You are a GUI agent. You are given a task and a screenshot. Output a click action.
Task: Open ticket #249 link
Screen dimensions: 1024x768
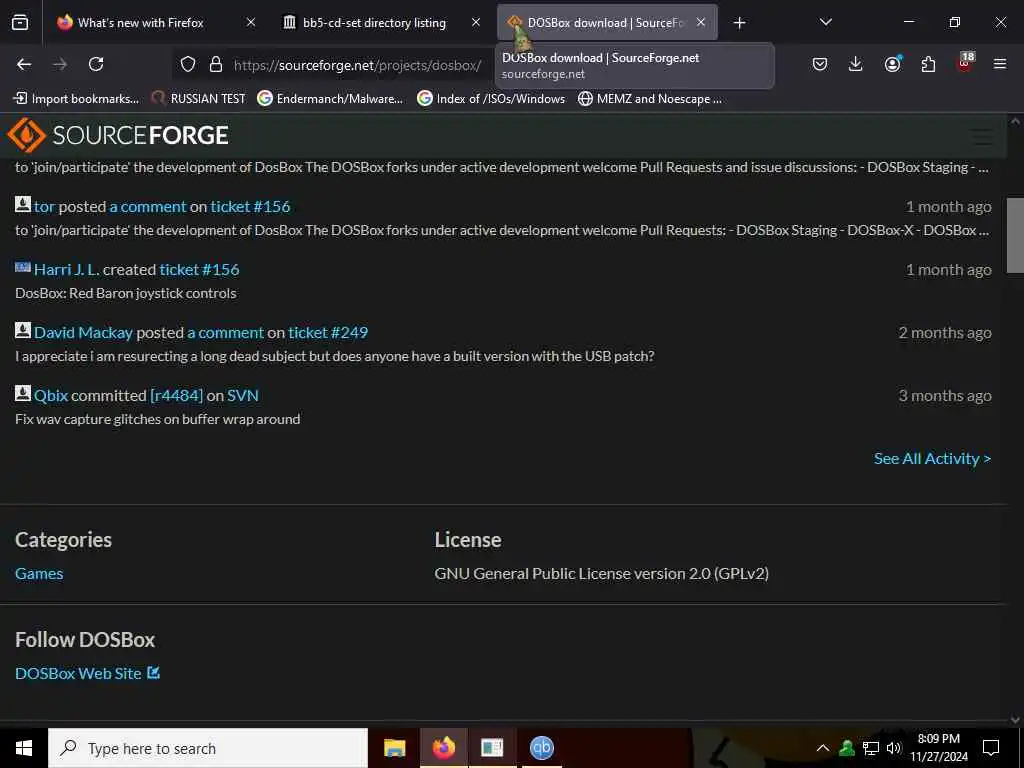(x=328, y=332)
